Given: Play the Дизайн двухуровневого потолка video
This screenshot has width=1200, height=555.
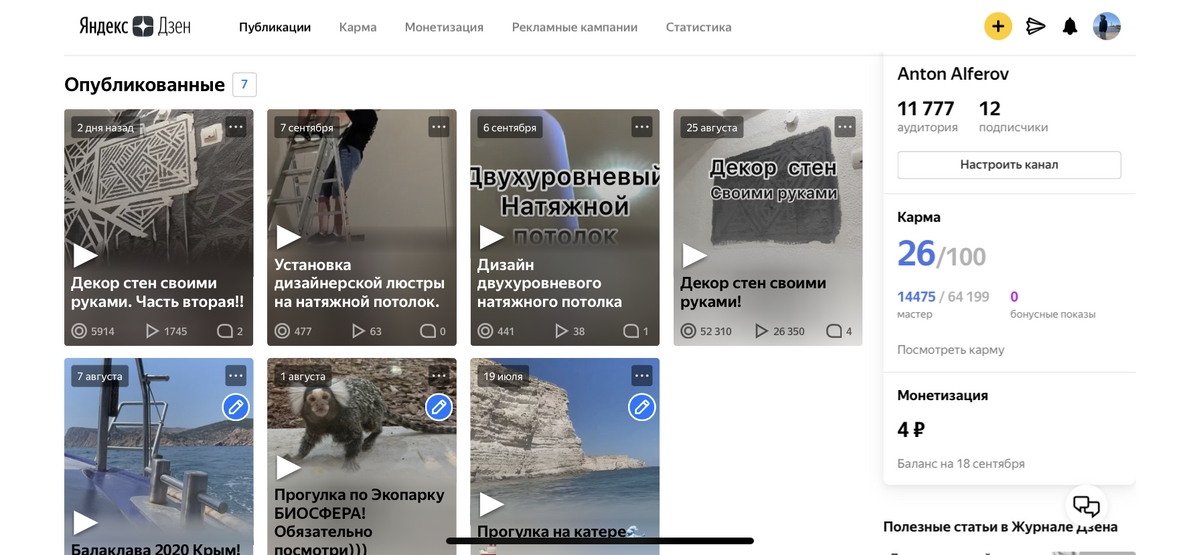Looking at the screenshot, I should tap(491, 237).
